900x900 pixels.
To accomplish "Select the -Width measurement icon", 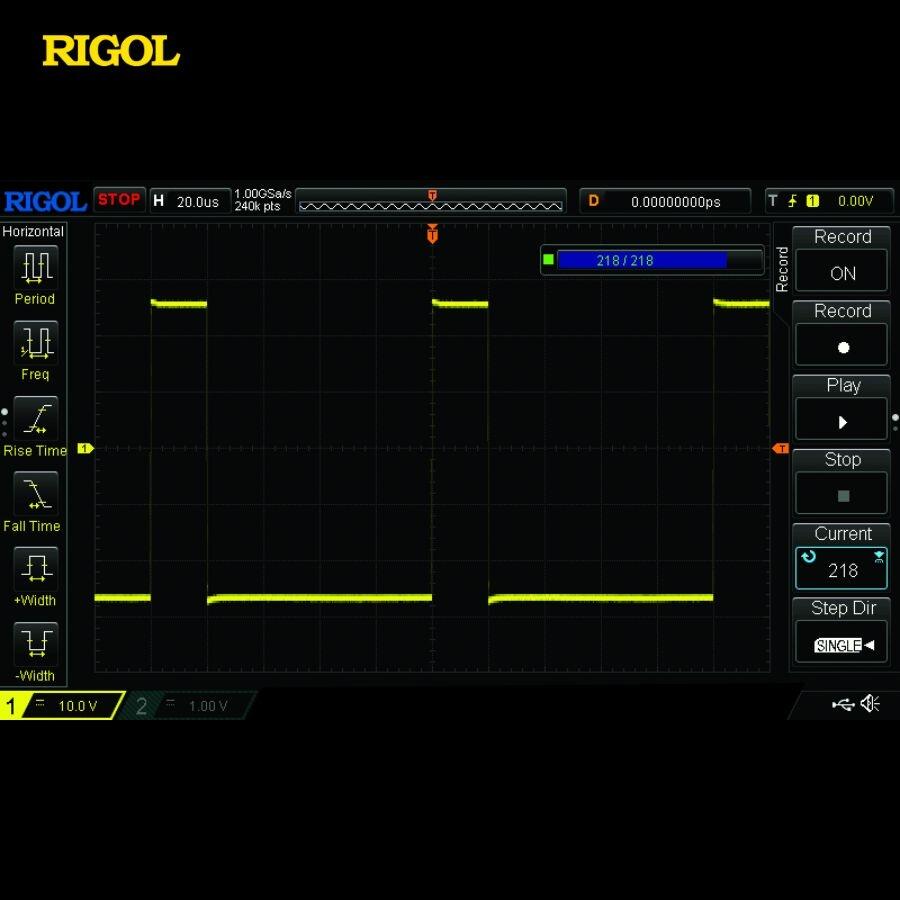I will [36, 644].
